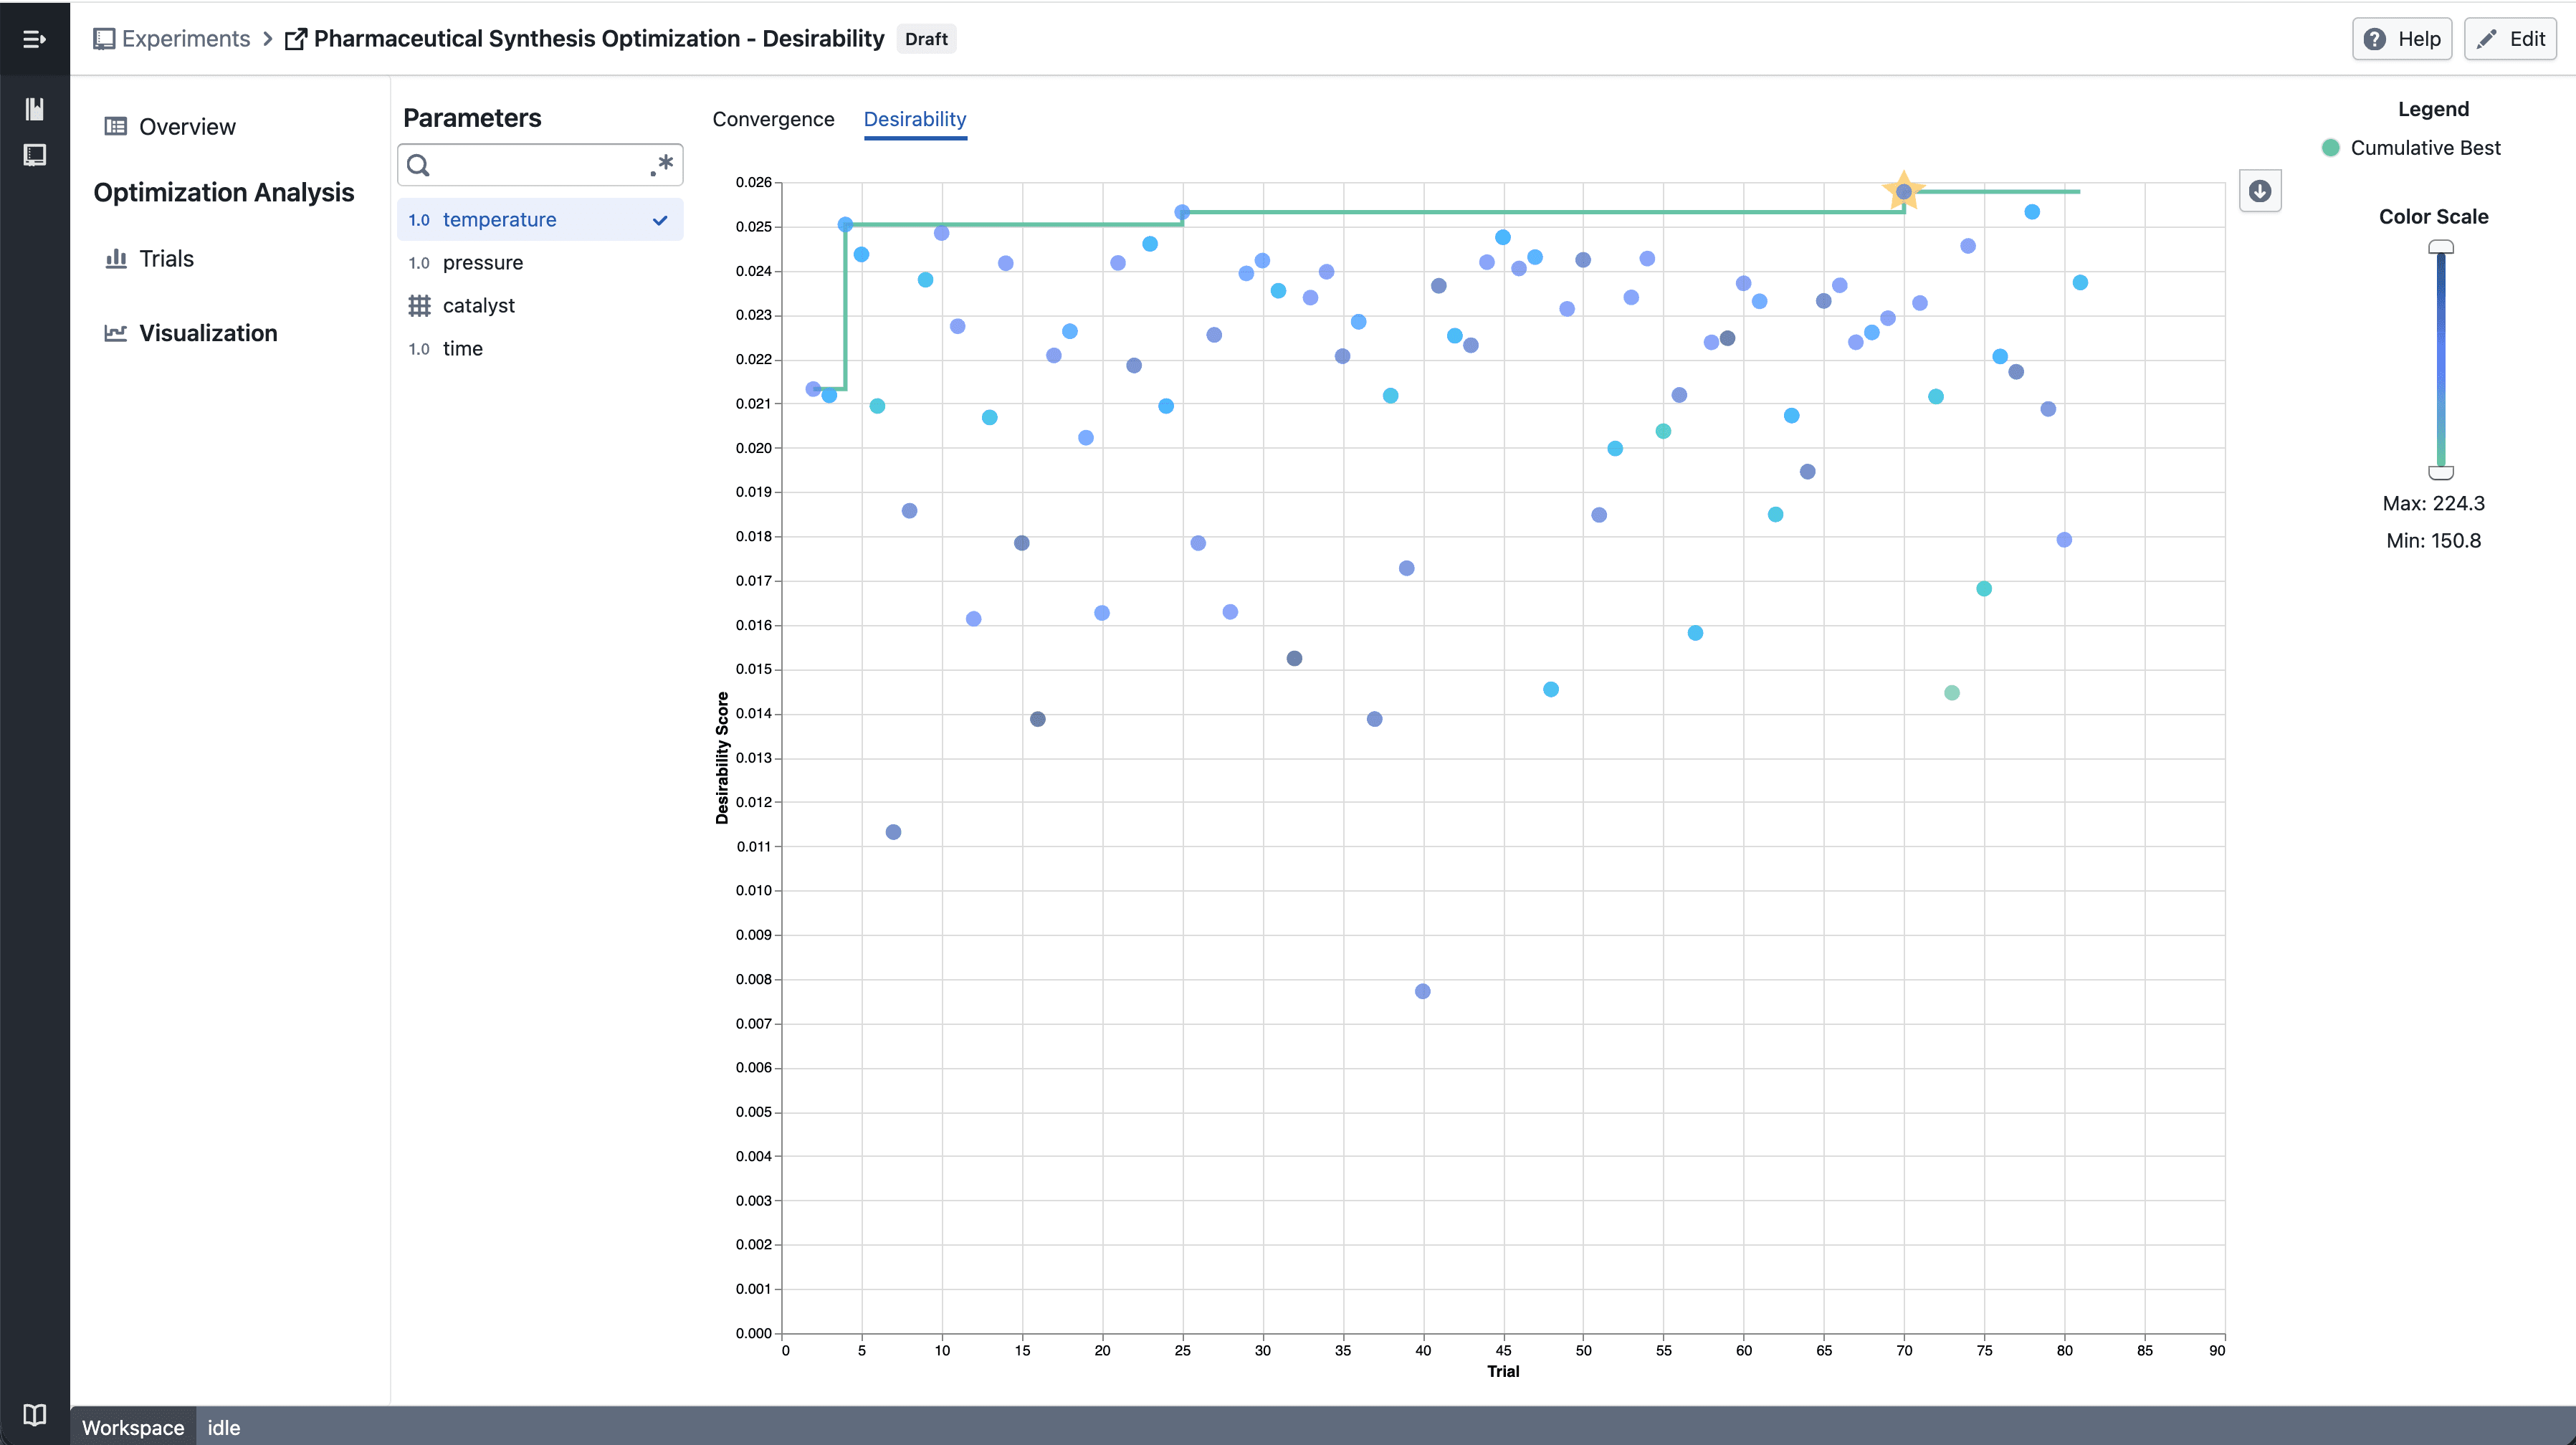Click the Cumulative Best legend label

[x=2425, y=148]
